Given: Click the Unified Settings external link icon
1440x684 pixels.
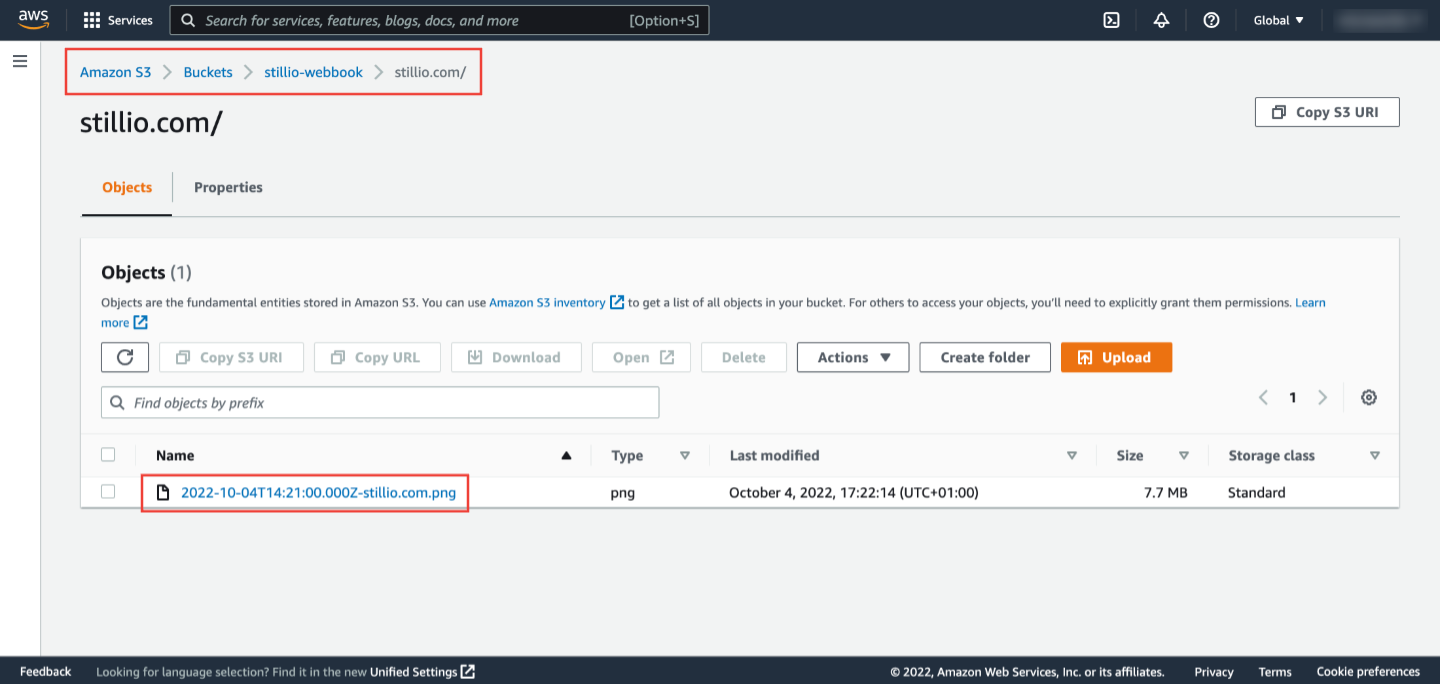Looking at the screenshot, I should click(x=468, y=672).
